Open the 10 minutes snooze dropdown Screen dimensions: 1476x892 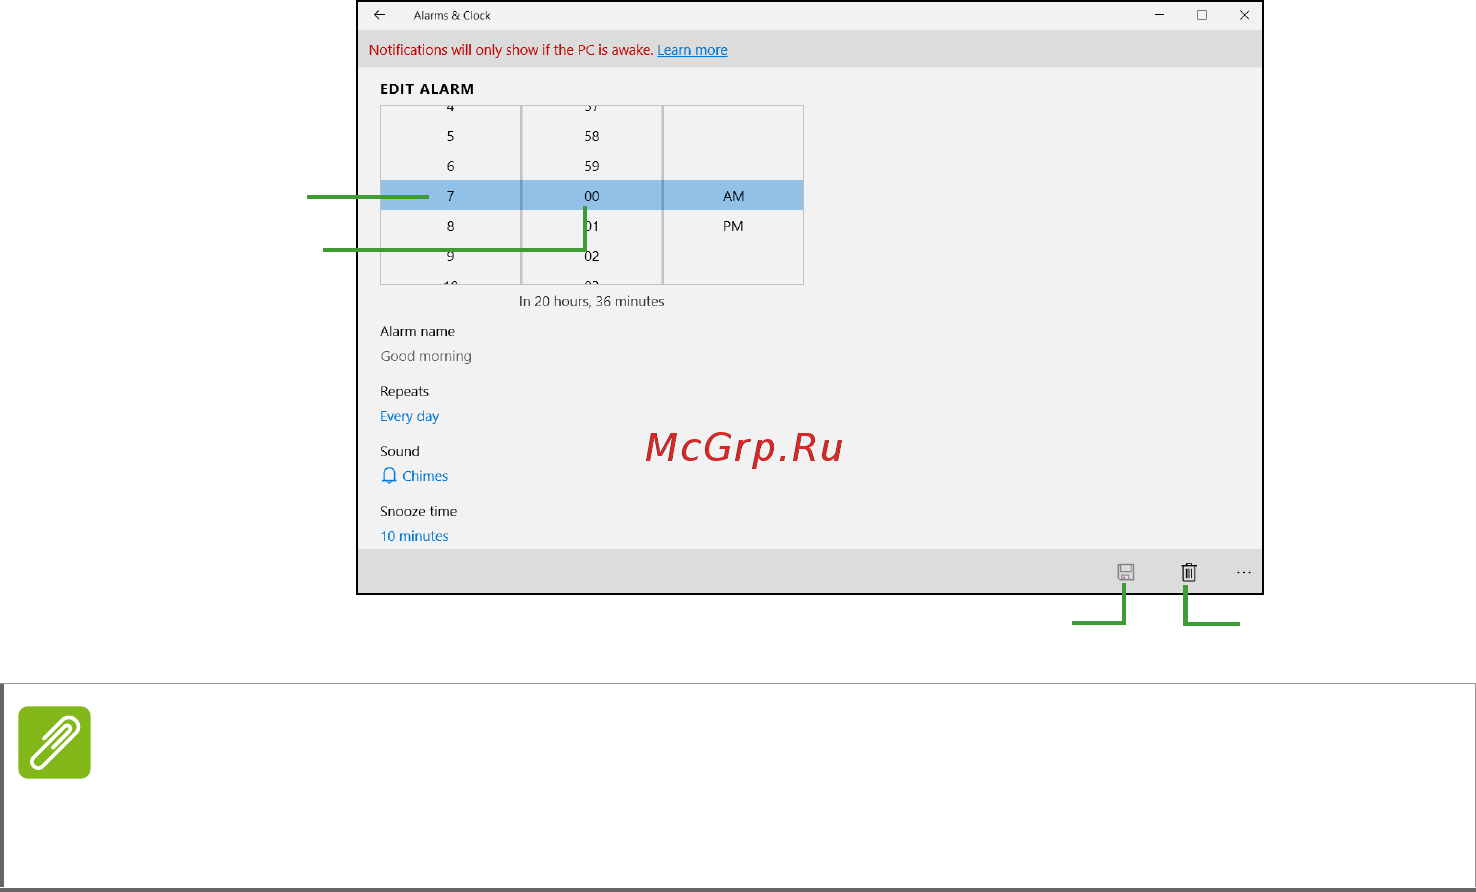[414, 536]
